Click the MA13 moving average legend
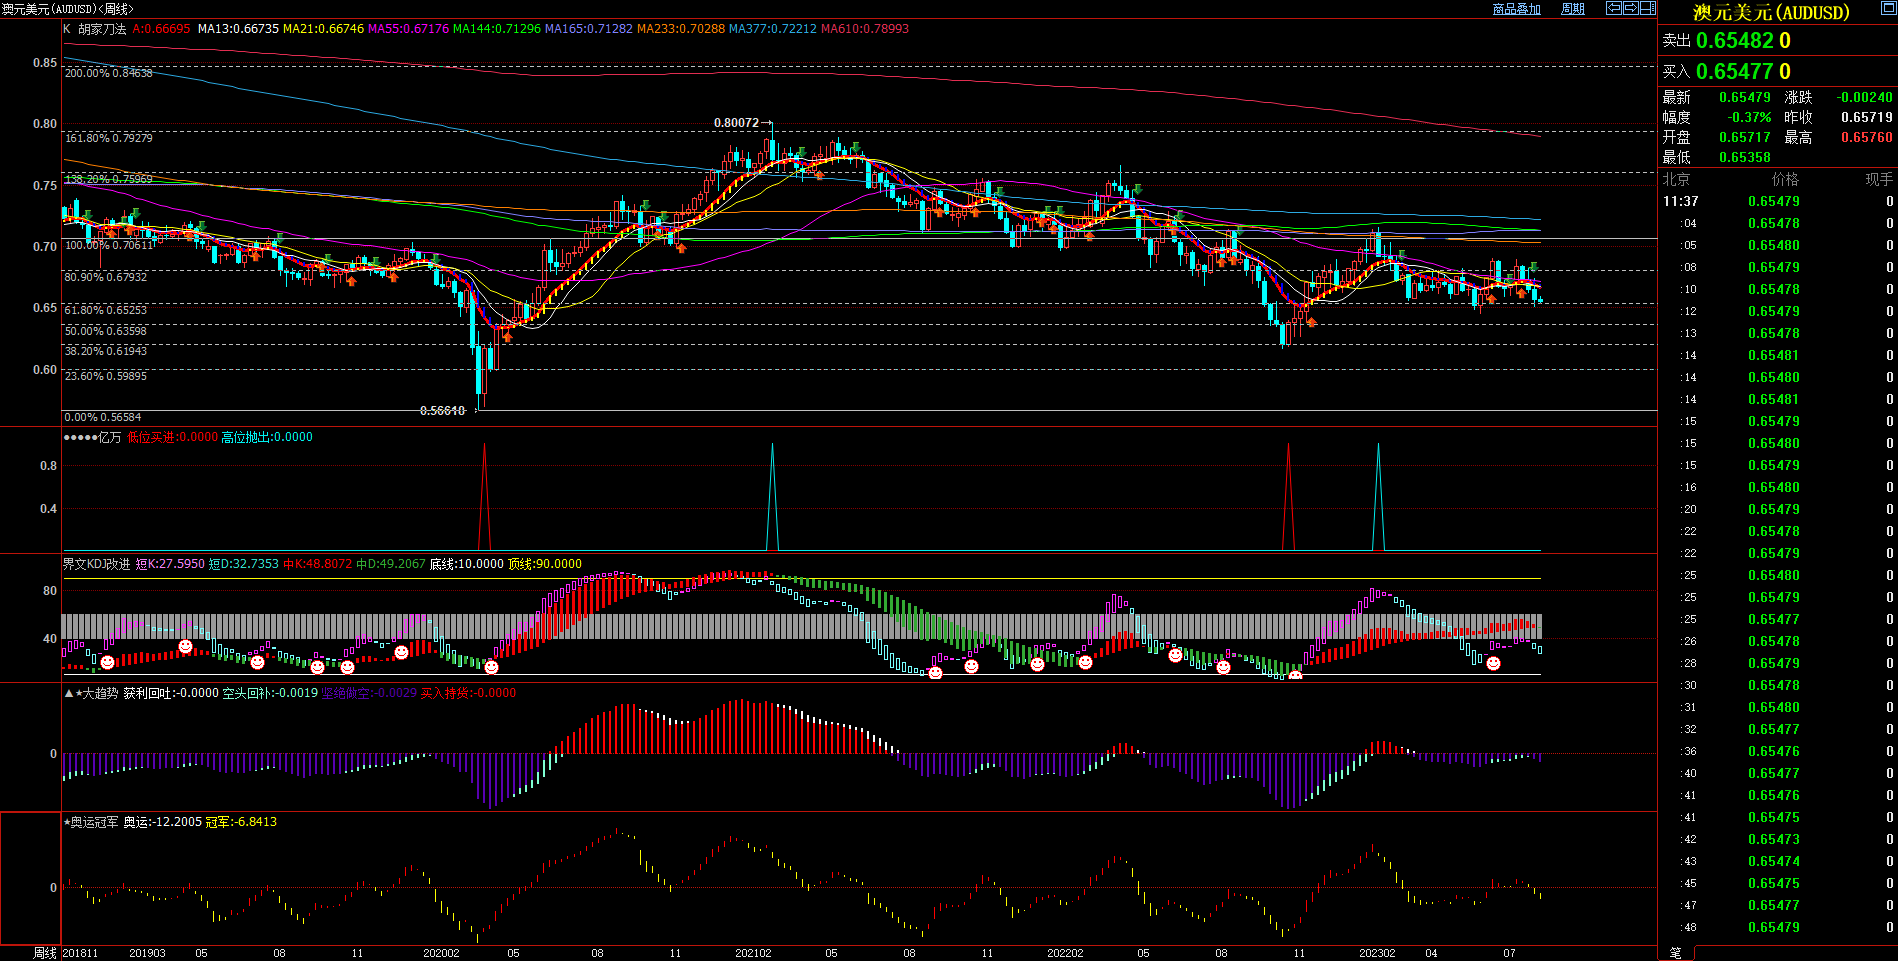Screen dimensions: 1898x961 238,29
